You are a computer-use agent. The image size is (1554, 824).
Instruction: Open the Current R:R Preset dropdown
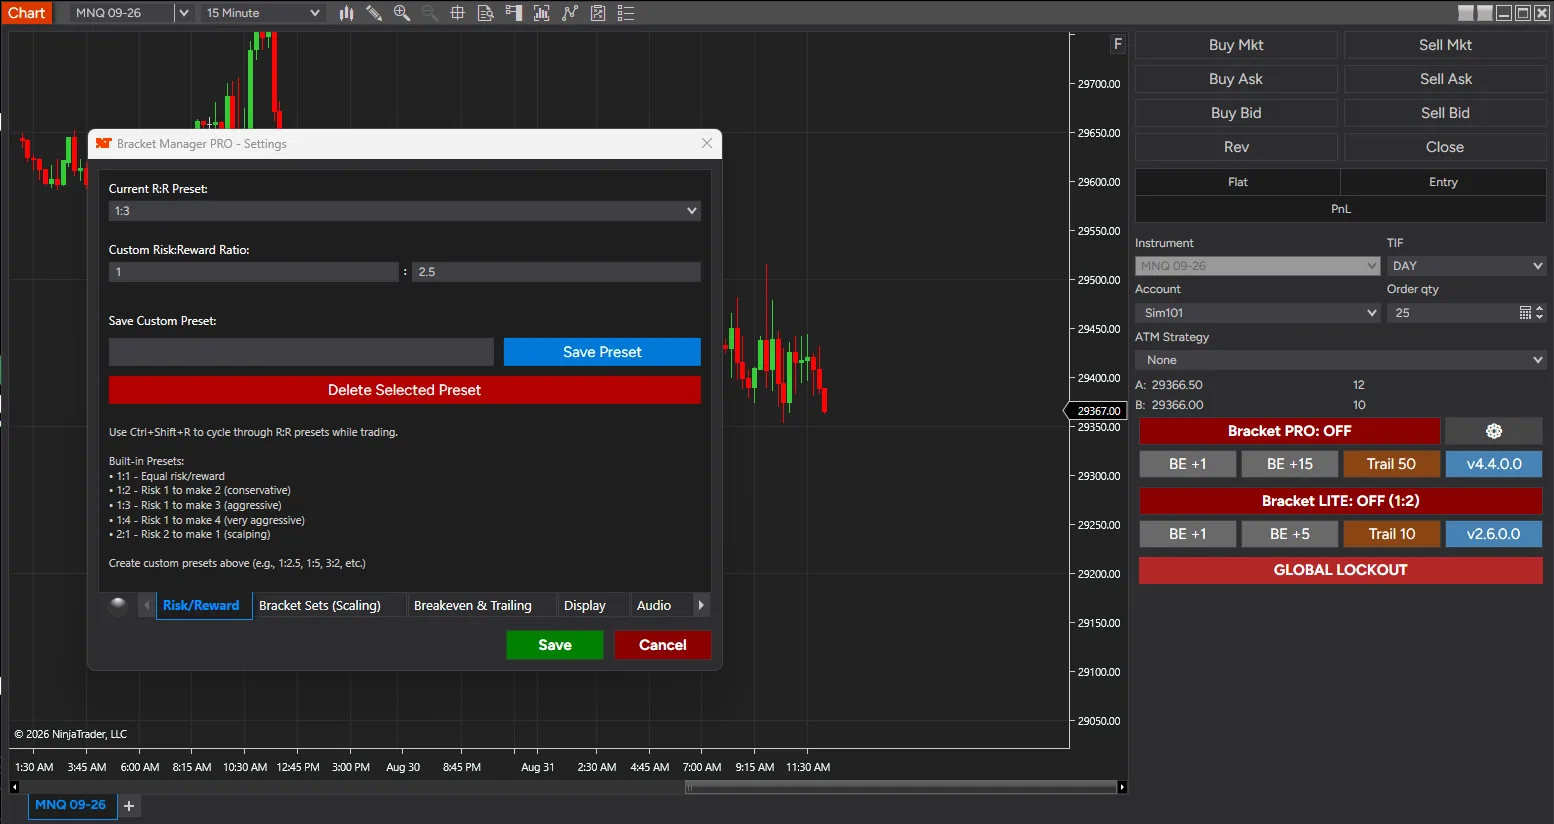pyautogui.click(x=404, y=211)
